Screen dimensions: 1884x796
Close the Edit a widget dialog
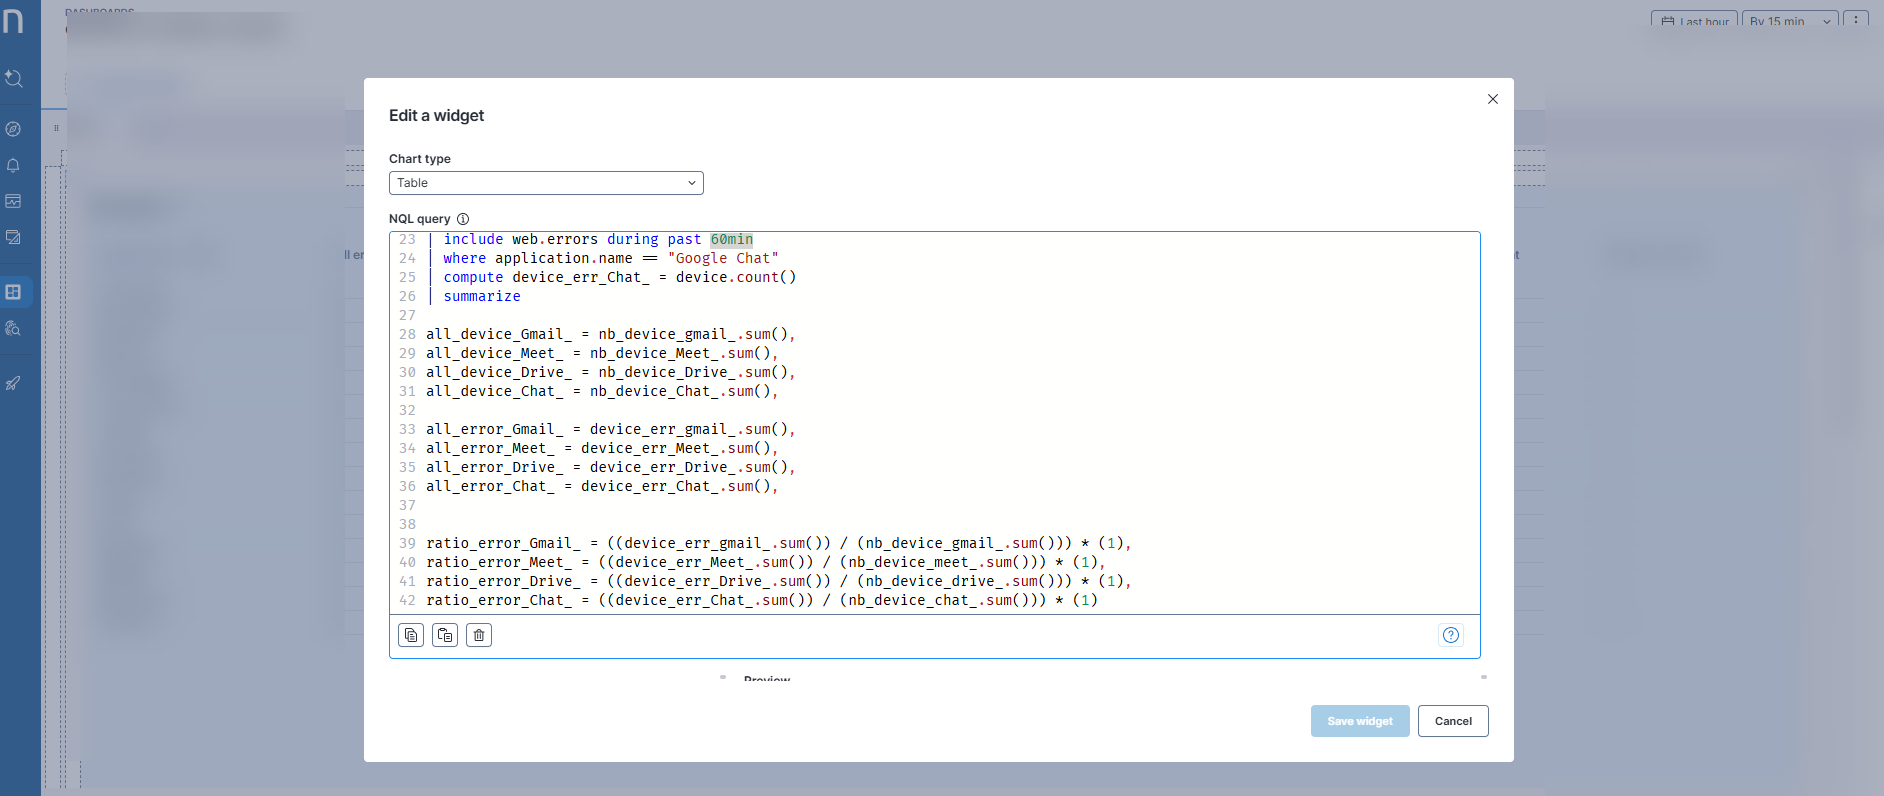click(1493, 99)
